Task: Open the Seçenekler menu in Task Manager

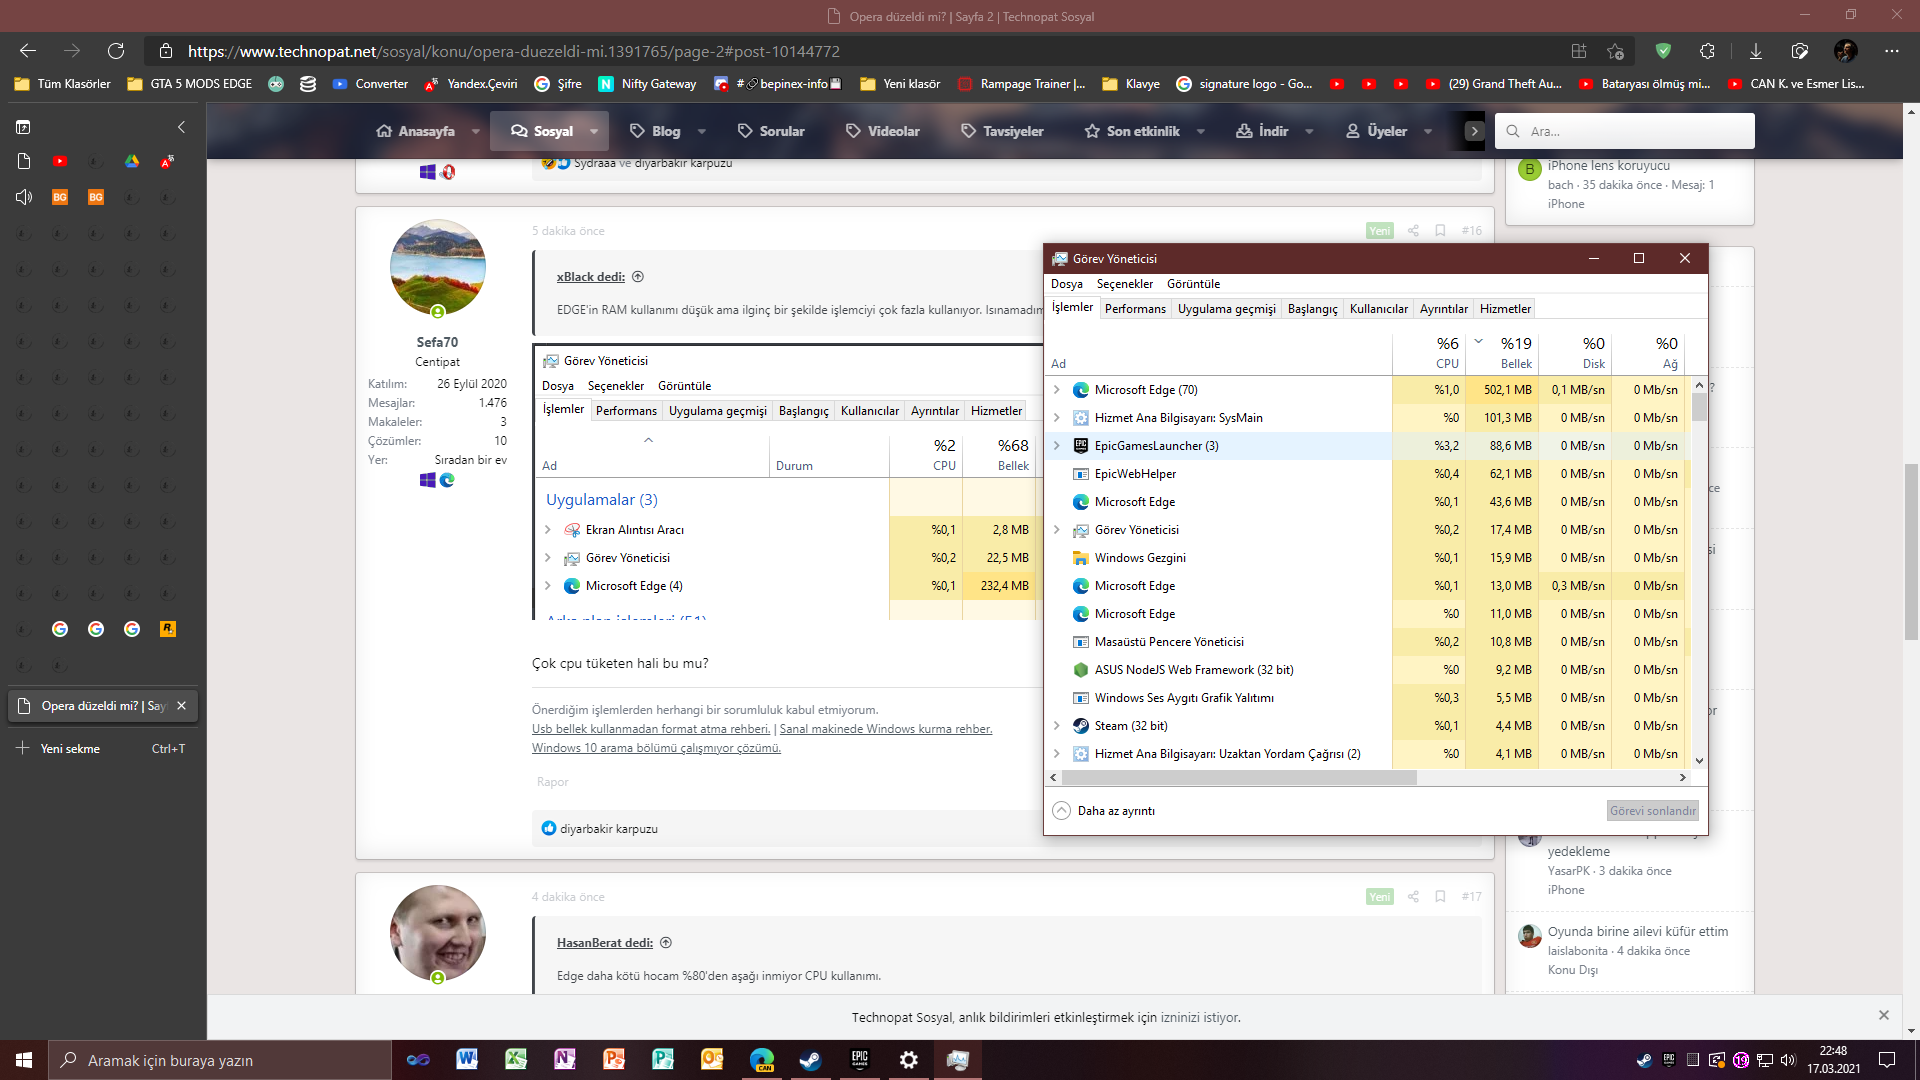Action: point(1124,284)
